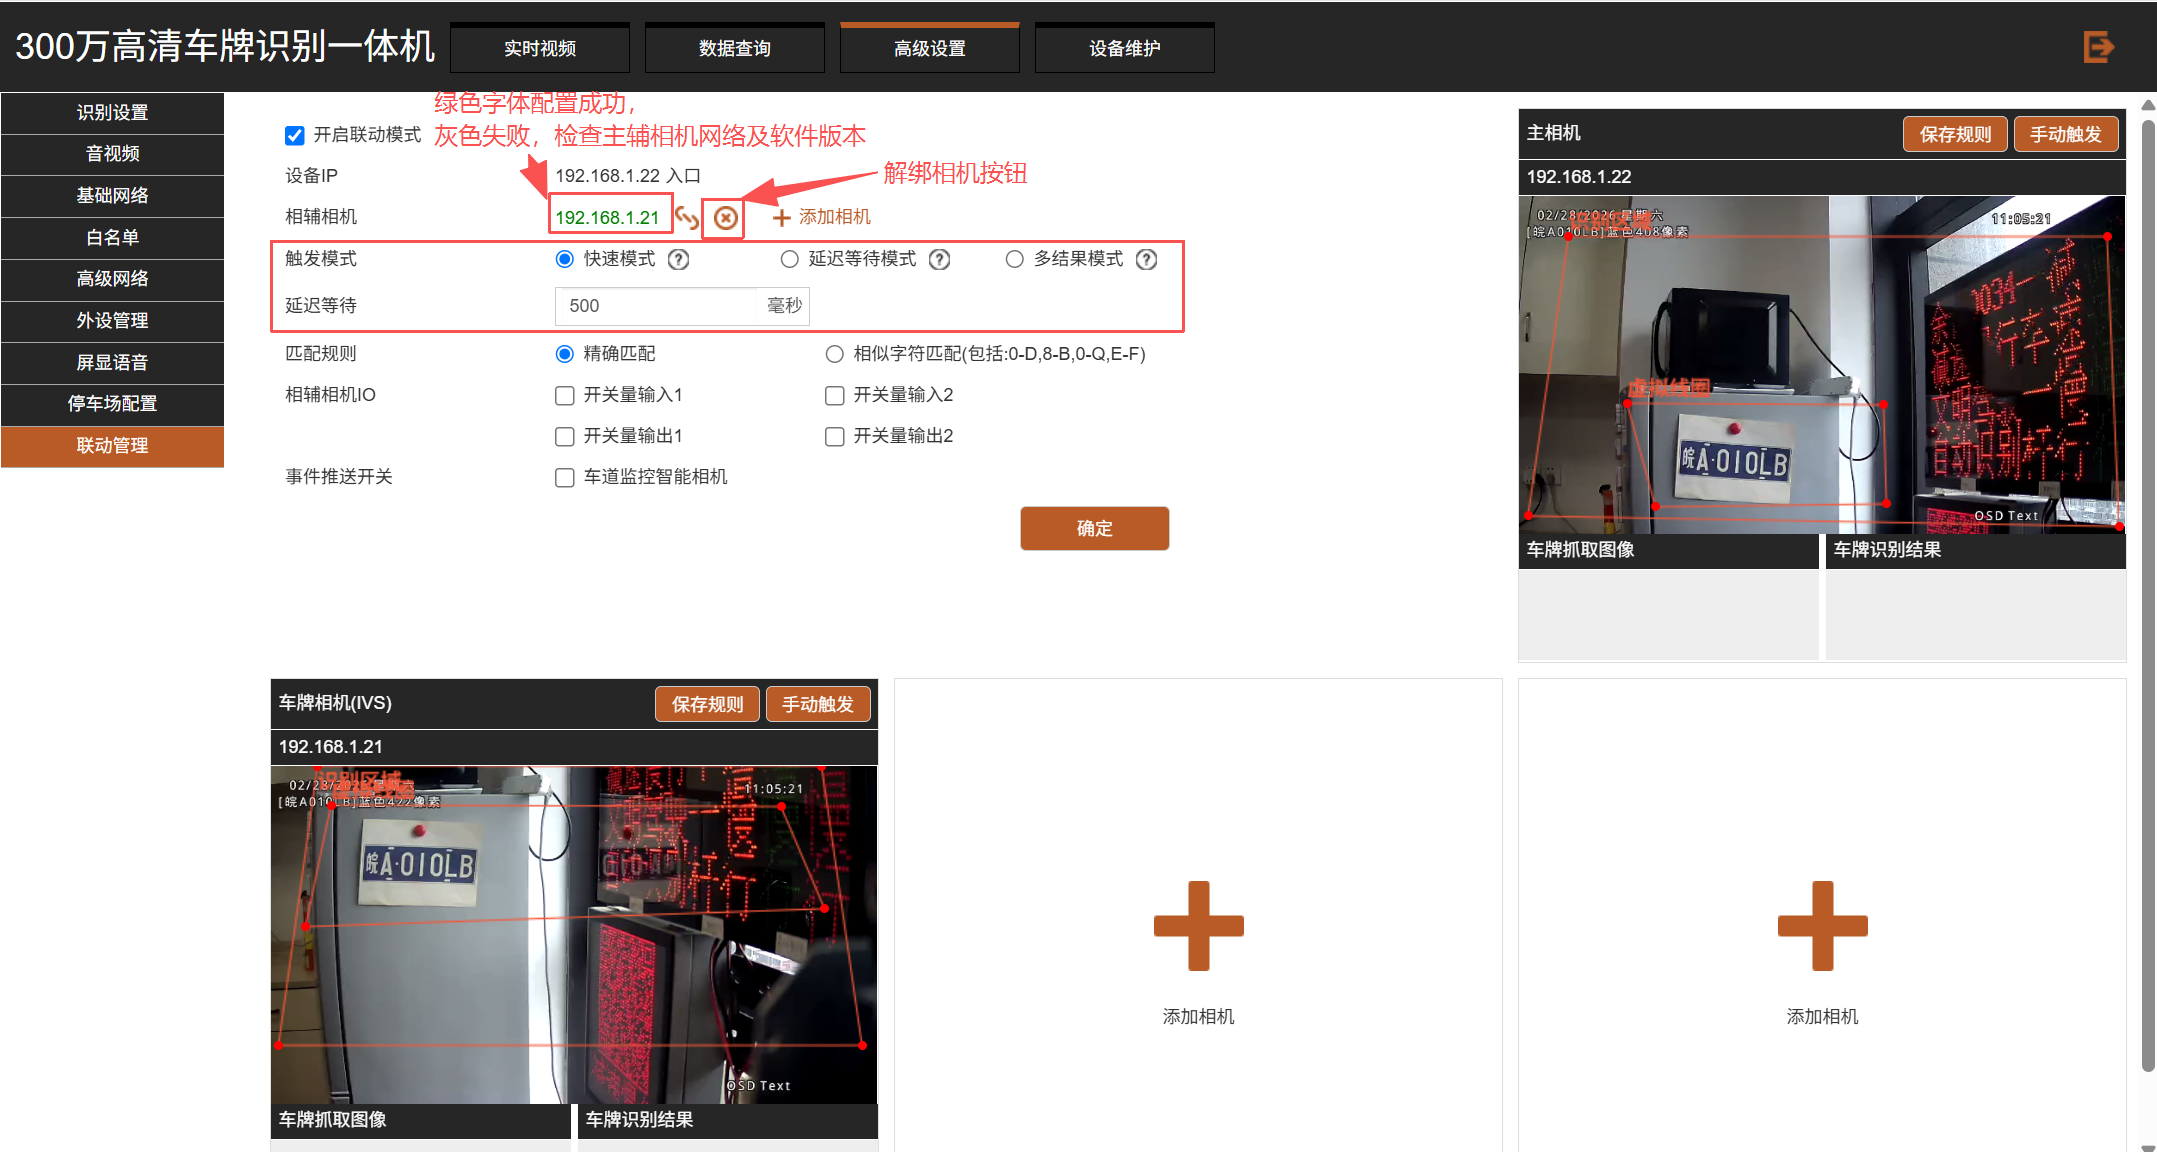Click the plus icon beside 添加相机 link
This screenshot has height=1152, width=2157.
click(781, 218)
